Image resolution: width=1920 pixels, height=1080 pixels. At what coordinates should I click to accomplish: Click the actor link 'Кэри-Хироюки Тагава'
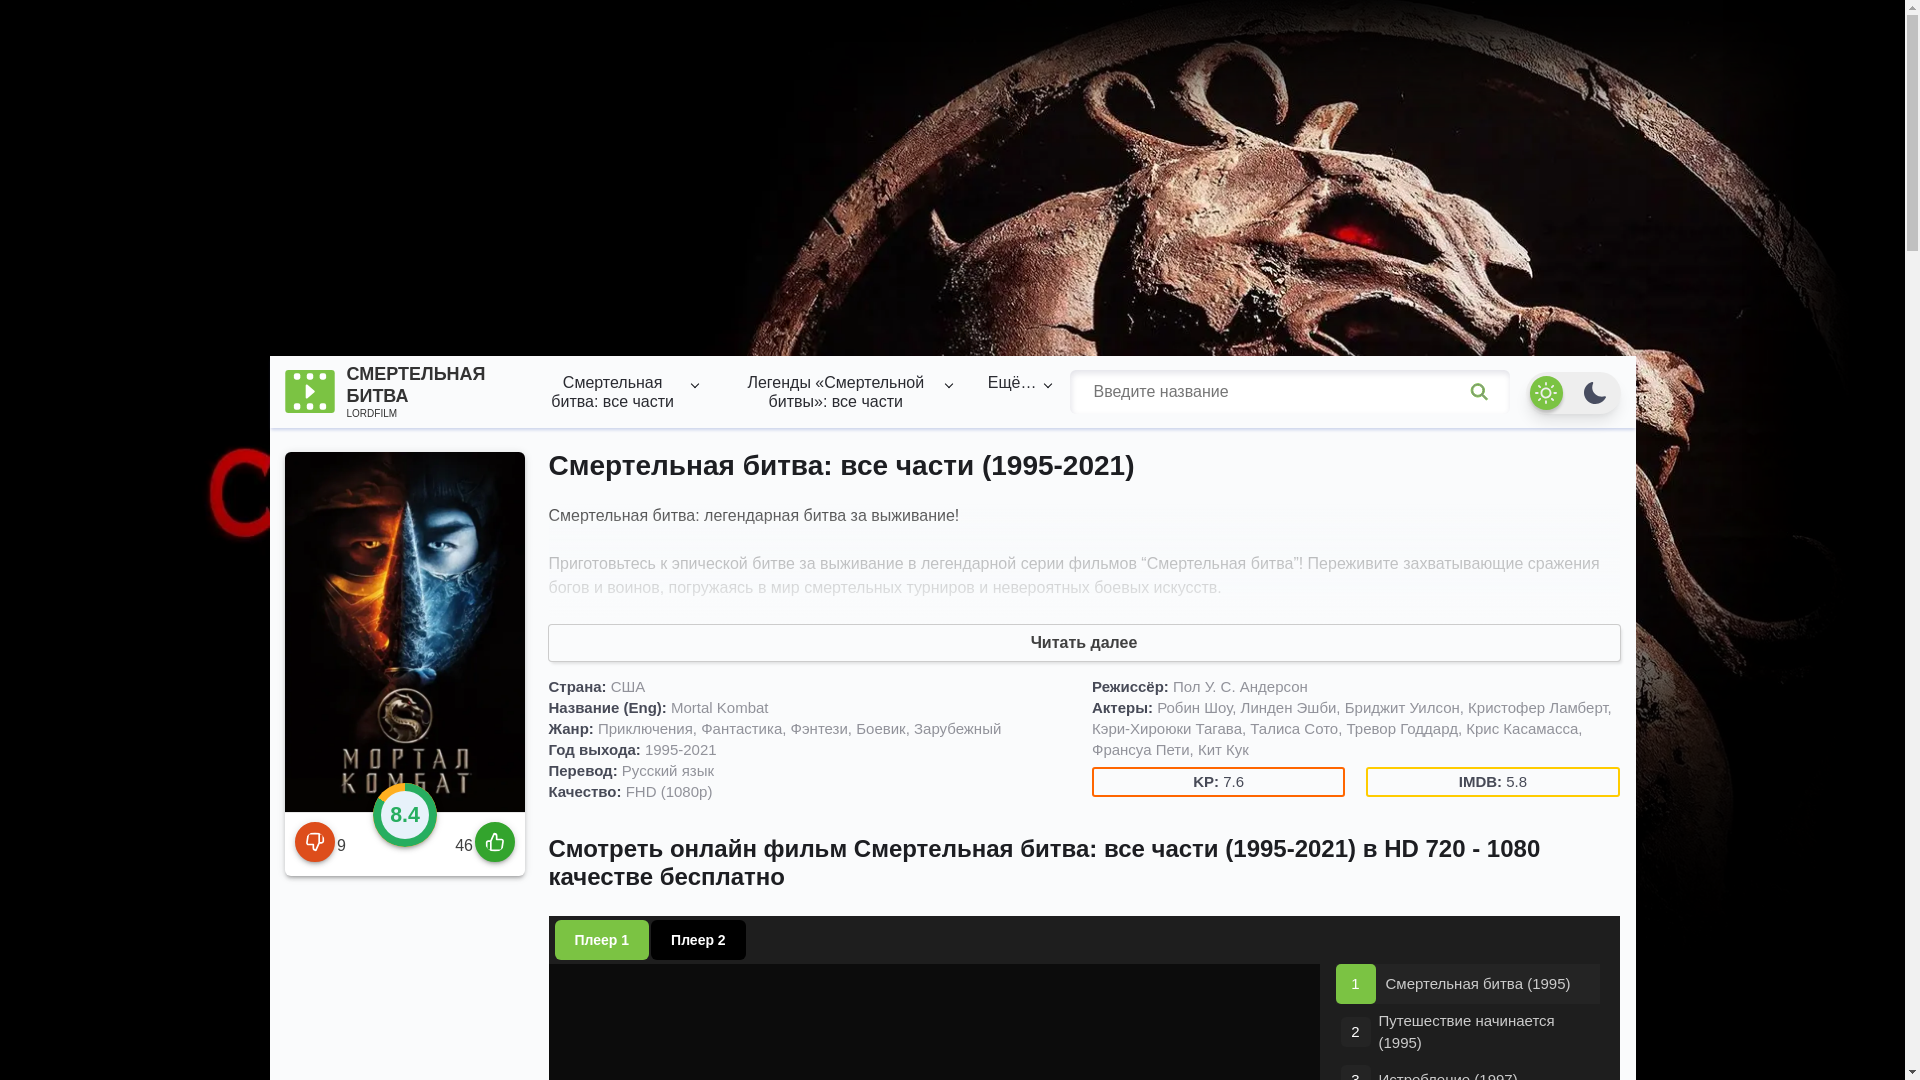1167,729
